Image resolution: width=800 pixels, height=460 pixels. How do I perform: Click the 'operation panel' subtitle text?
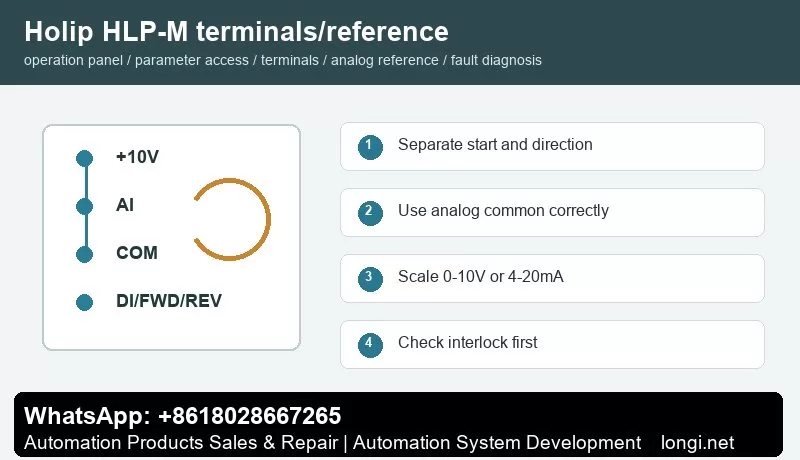click(x=73, y=60)
